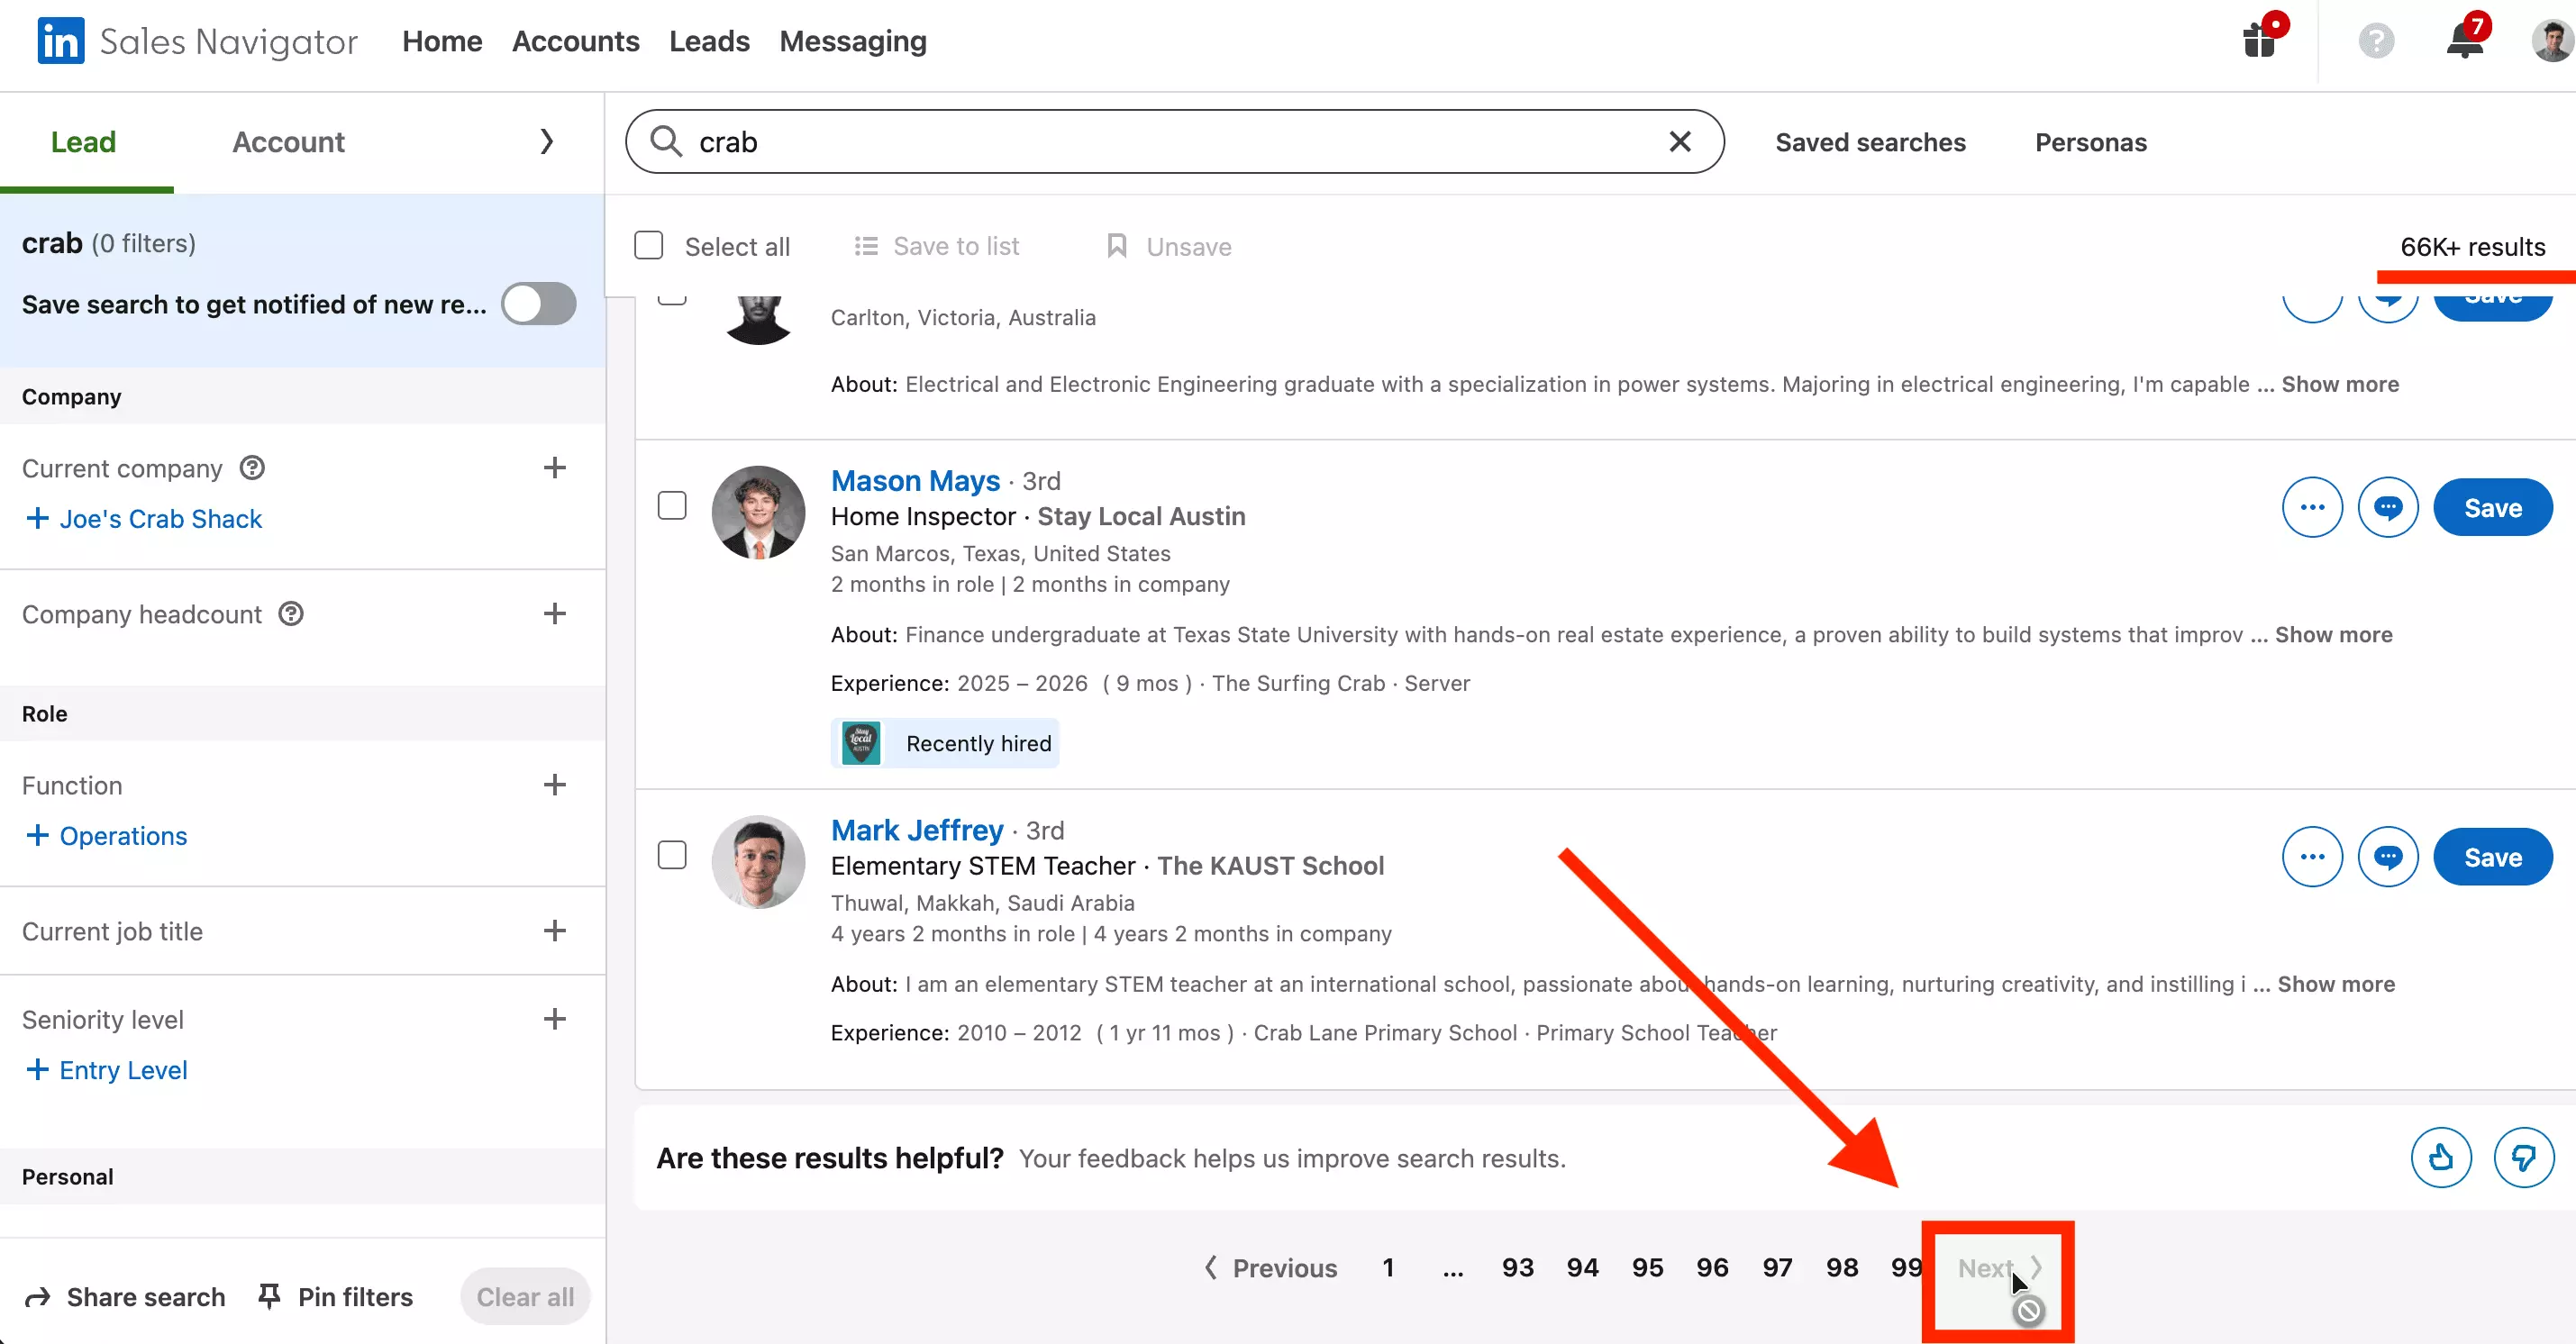
Task: Open Mark Jeffrey profile link
Action: (917, 830)
